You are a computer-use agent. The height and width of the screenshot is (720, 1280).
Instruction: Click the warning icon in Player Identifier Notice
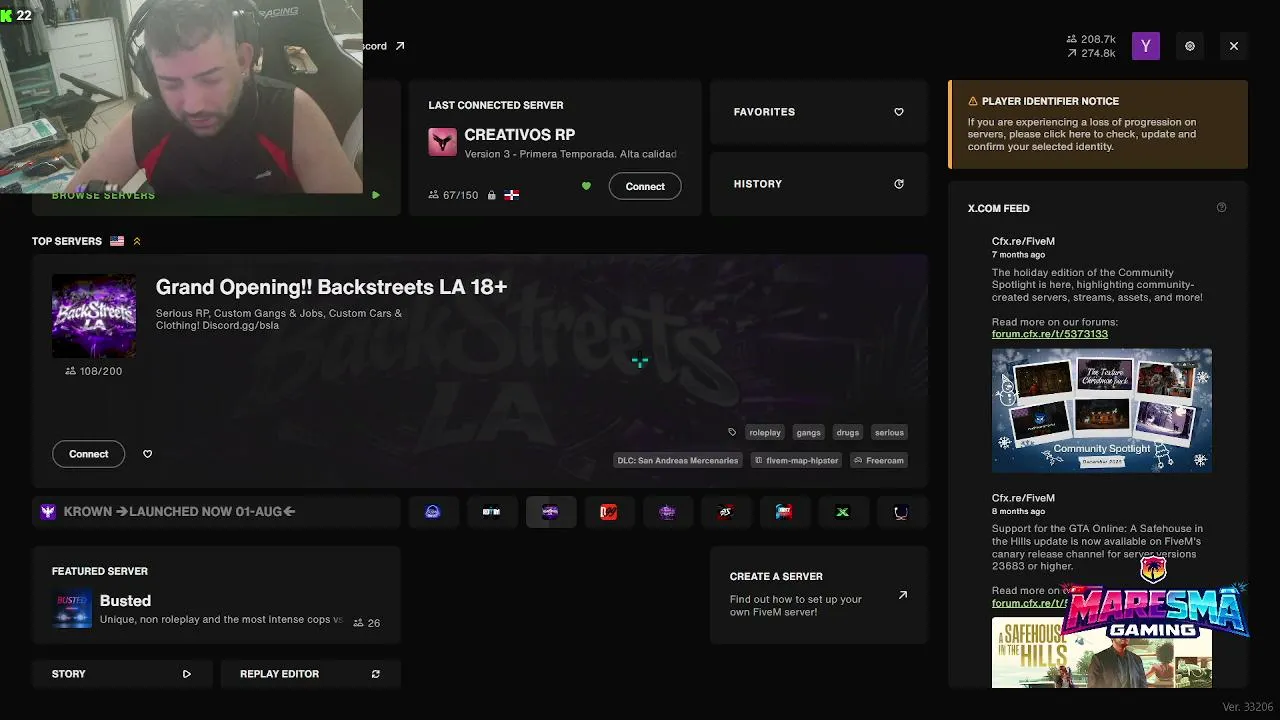(973, 101)
